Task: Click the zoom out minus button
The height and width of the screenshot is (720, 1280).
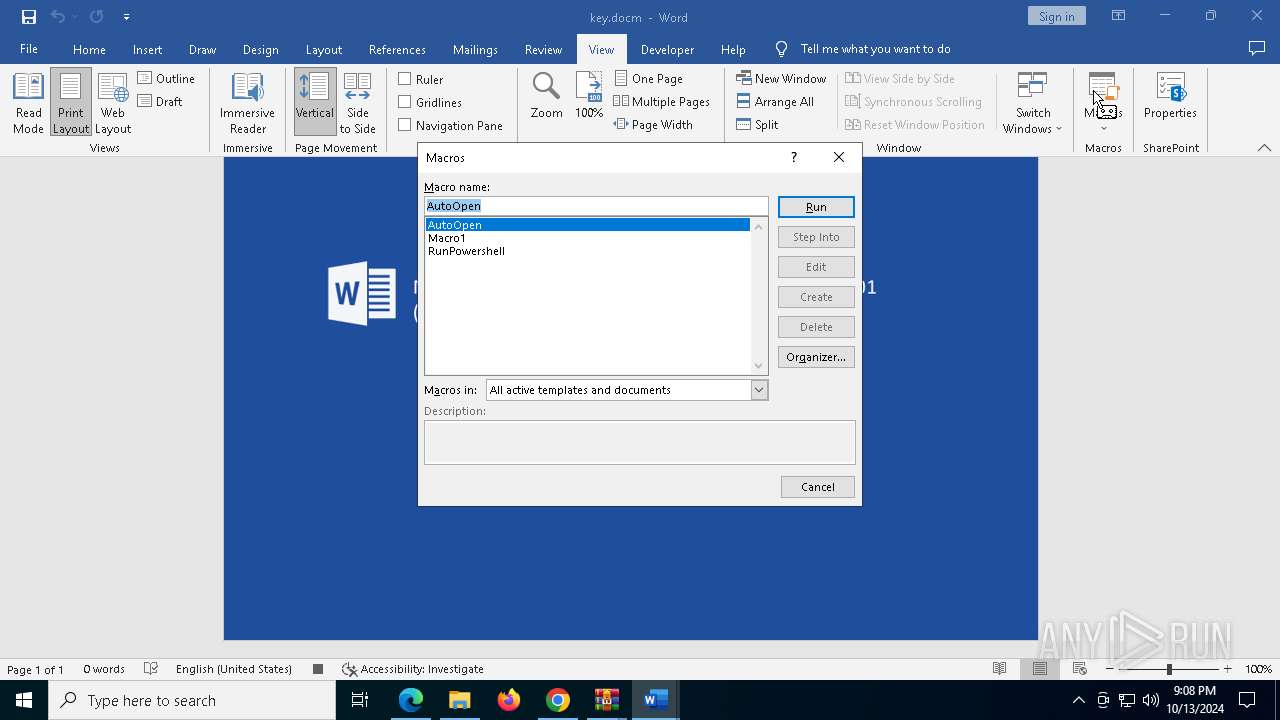Action: coord(1109,669)
